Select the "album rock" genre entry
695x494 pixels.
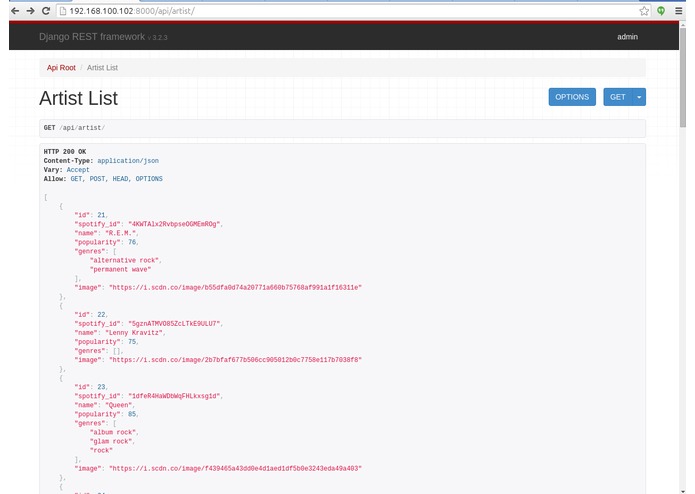113,432
